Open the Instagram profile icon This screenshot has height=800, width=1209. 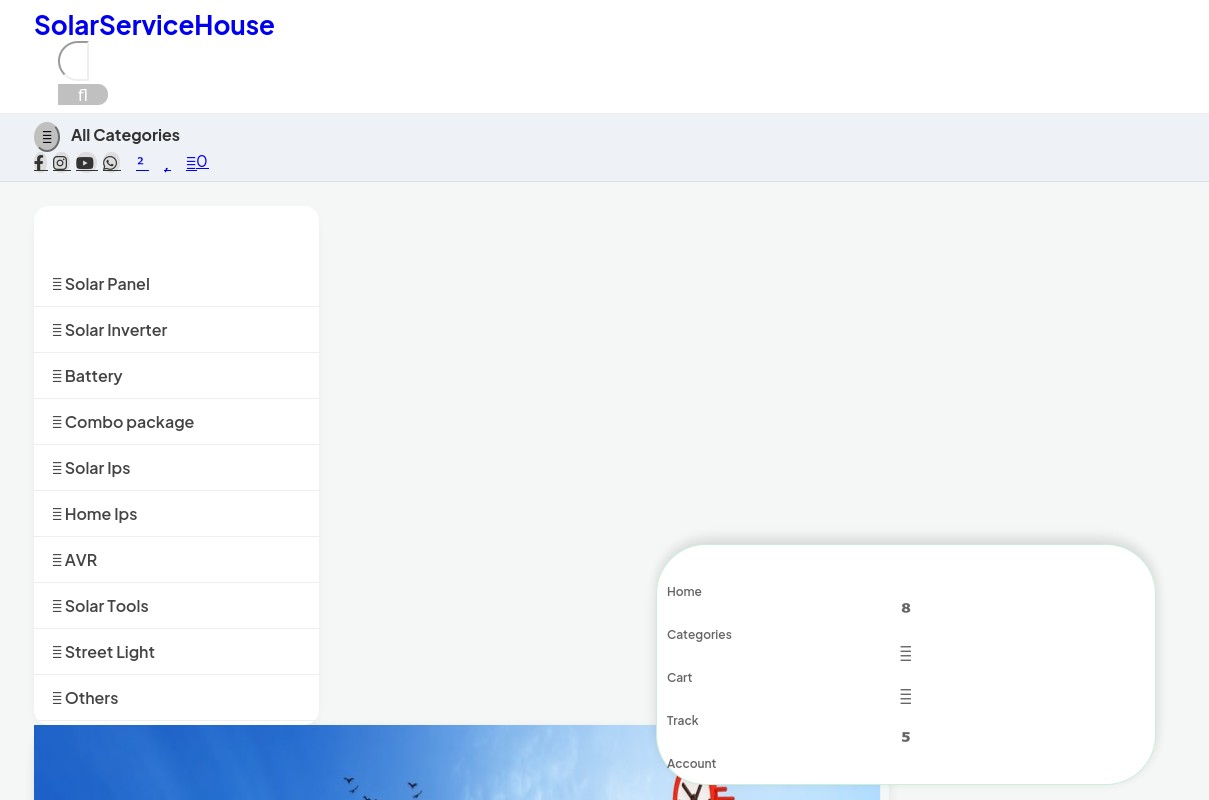[61, 162]
